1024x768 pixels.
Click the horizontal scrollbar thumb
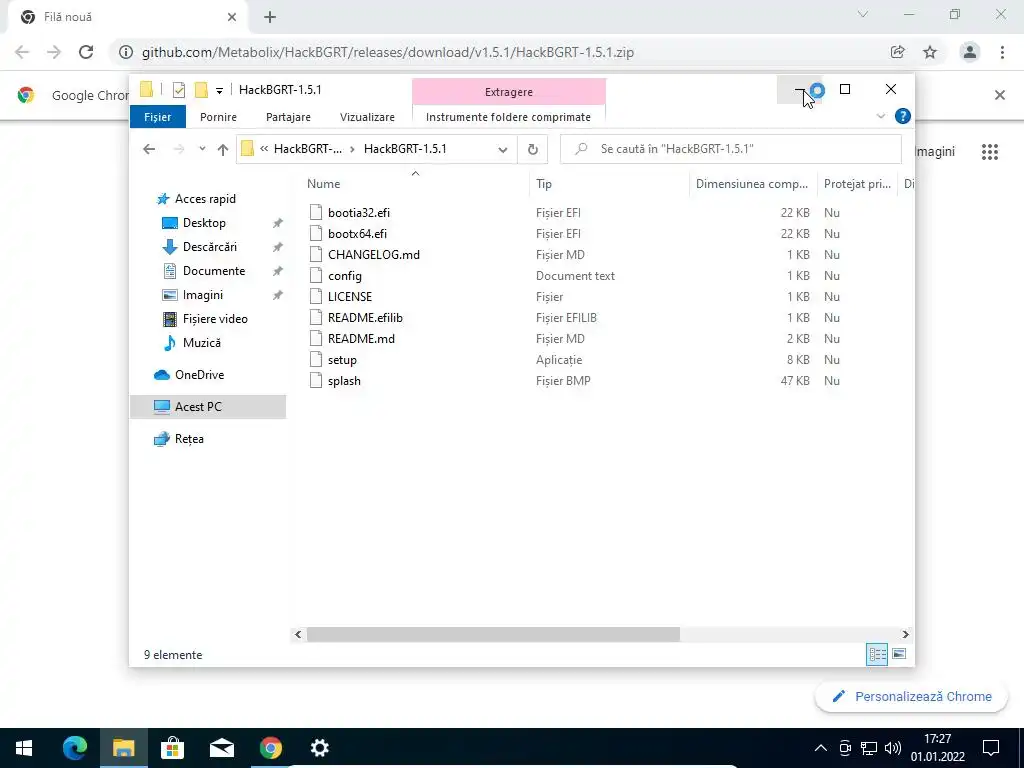(493, 634)
